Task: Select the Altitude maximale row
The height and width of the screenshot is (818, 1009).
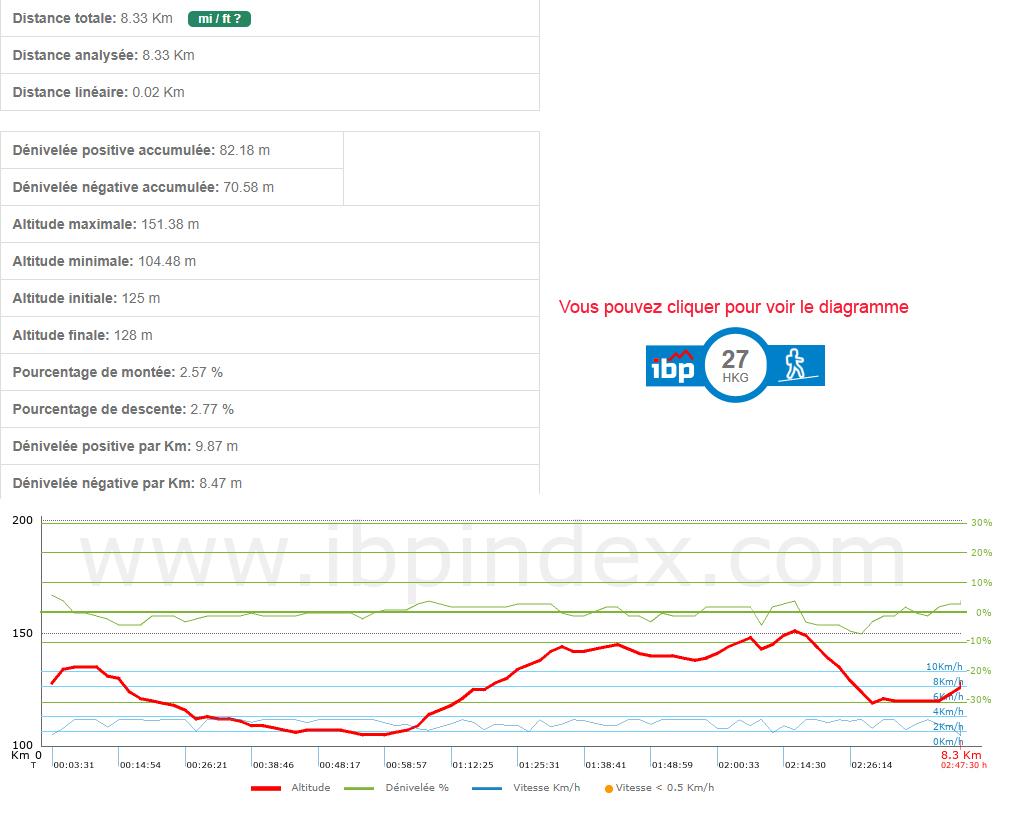Action: coord(270,224)
